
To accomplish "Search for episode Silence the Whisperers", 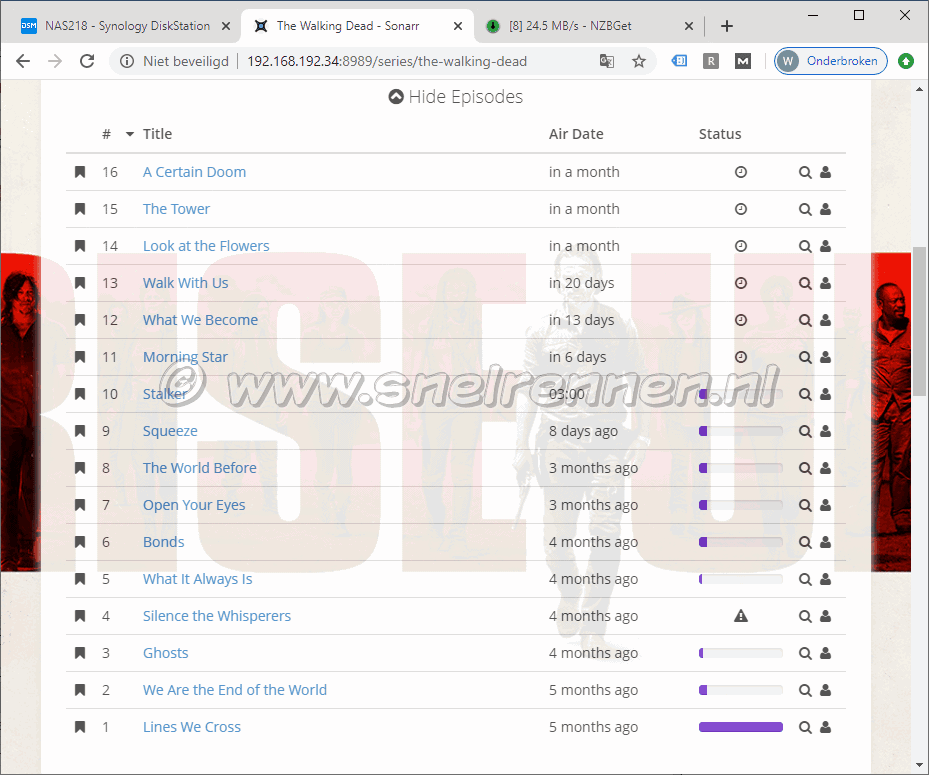I will 805,616.
